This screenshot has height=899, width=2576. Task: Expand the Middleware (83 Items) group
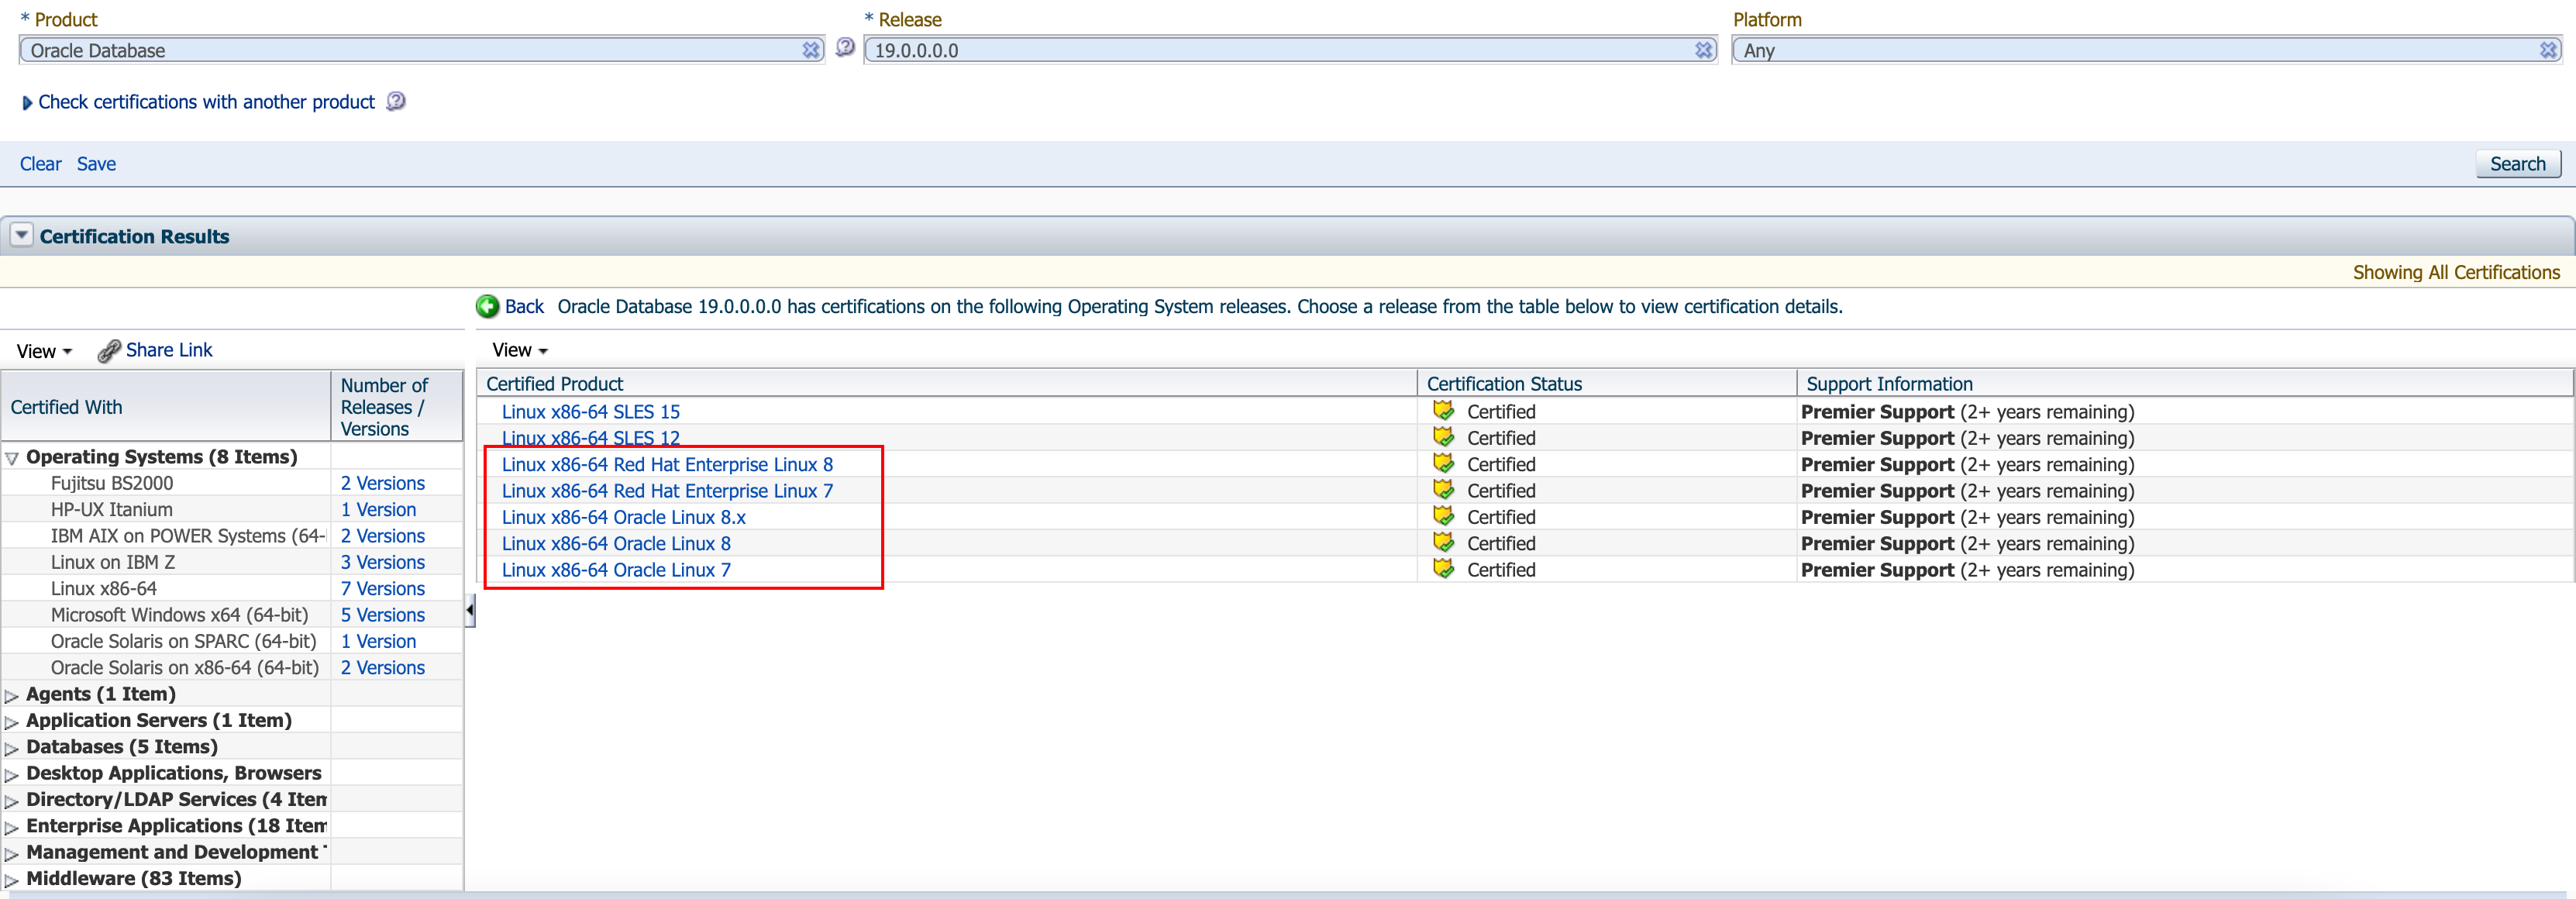click(12, 880)
